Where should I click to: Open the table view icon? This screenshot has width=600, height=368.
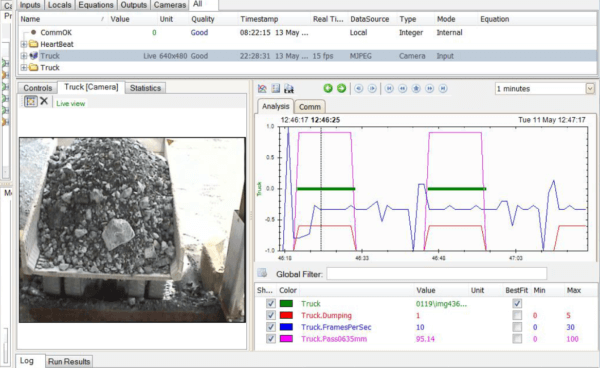coord(276,88)
